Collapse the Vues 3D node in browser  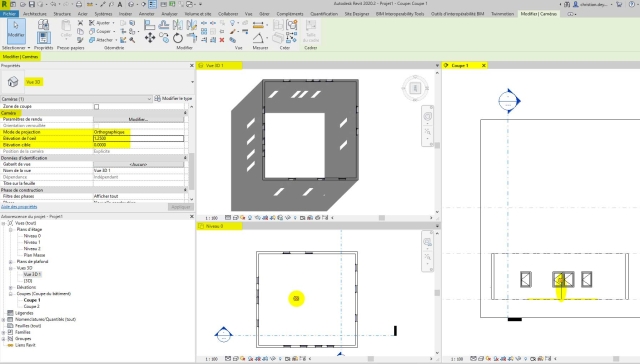11,268
